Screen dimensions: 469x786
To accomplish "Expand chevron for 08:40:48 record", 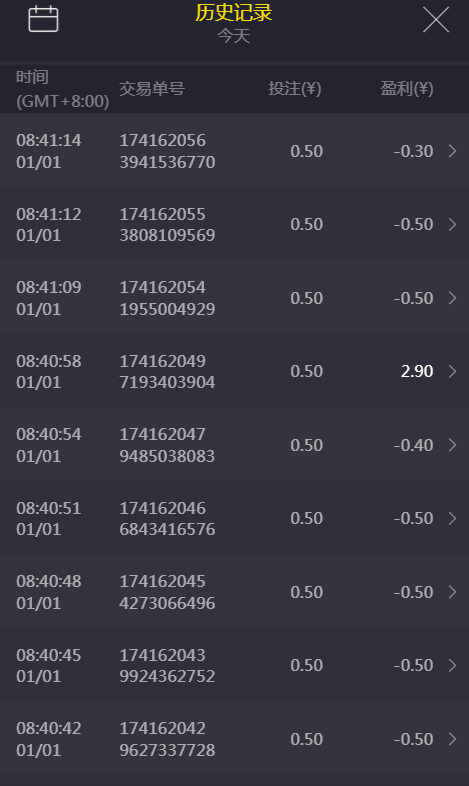I will click(452, 592).
